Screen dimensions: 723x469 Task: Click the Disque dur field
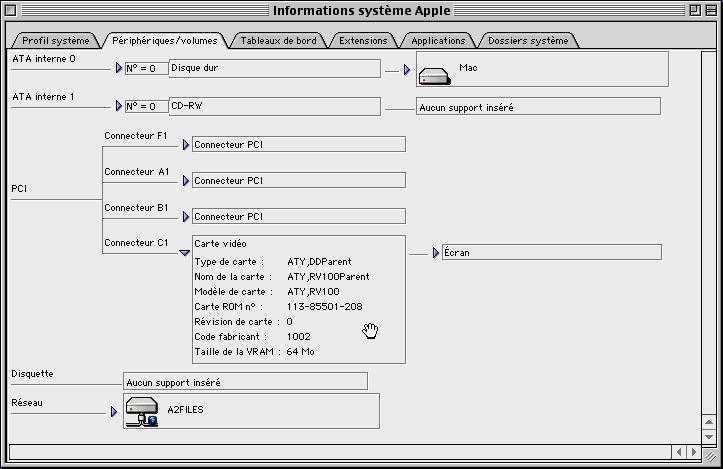coord(275,68)
